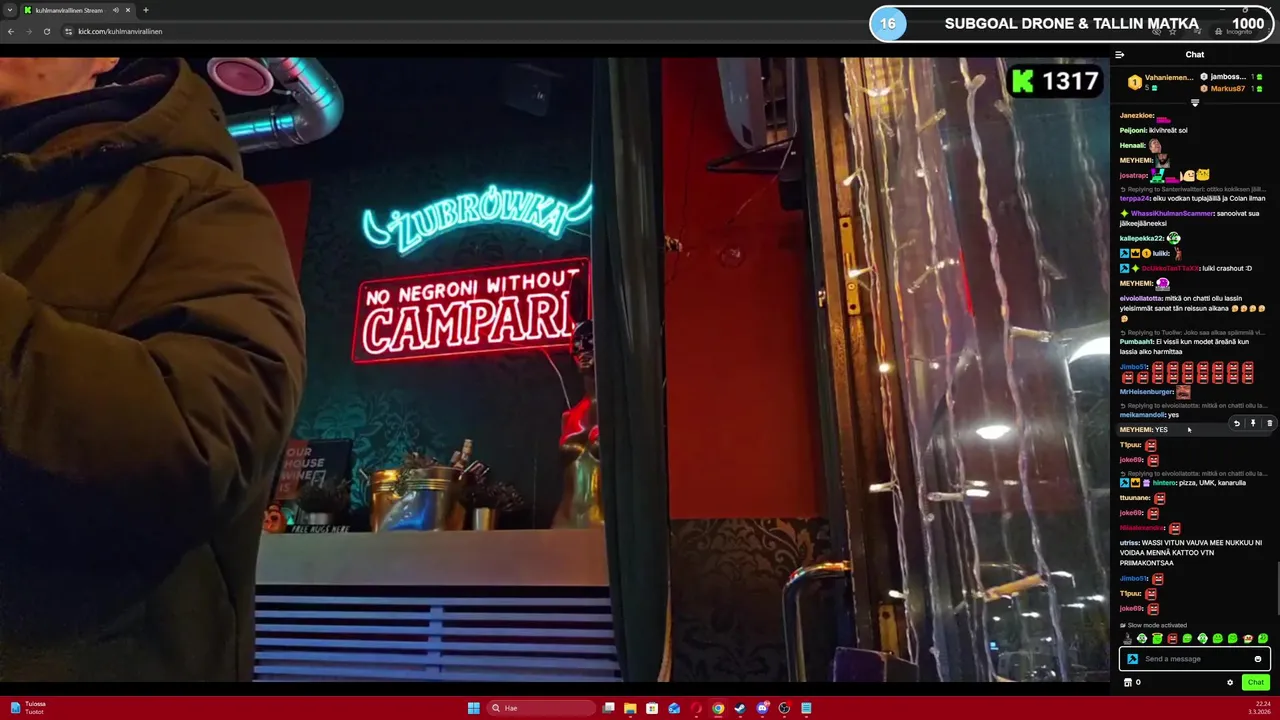Reload the Kick page
The width and height of the screenshot is (1280, 720).
pyautogui.click(x=46, y=31)
